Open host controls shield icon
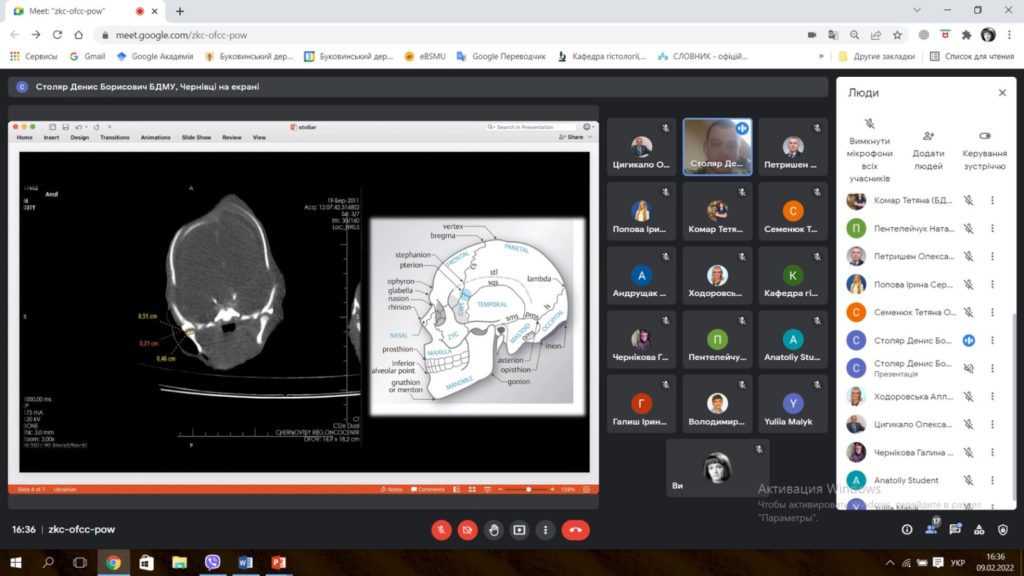This screenshot has height=576, width=1024. coord(1003,529)
